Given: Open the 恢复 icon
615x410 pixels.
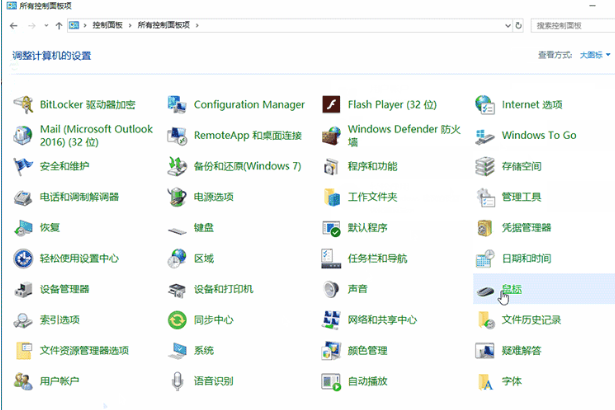Looking at the screenshot, I should tap(23, 228).
